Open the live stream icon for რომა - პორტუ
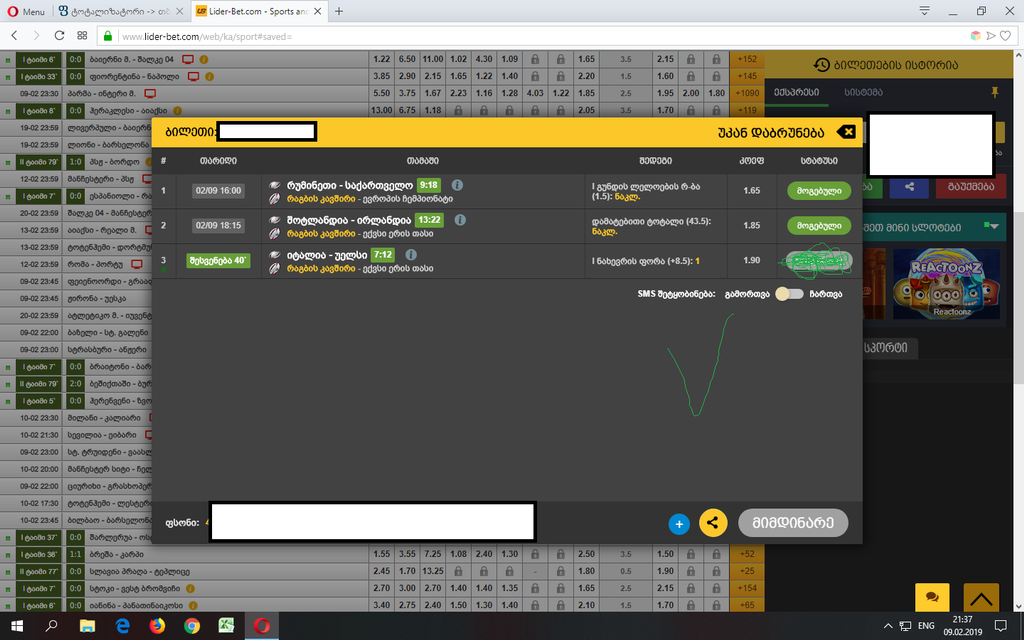Image resolution: width=1024 pixels, height=640 pixels. (137, 264)
